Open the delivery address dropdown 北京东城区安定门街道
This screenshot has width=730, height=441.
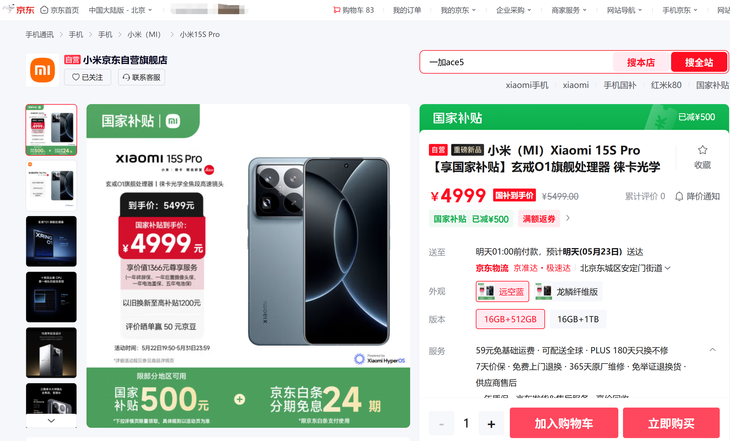tap(625, 268)
